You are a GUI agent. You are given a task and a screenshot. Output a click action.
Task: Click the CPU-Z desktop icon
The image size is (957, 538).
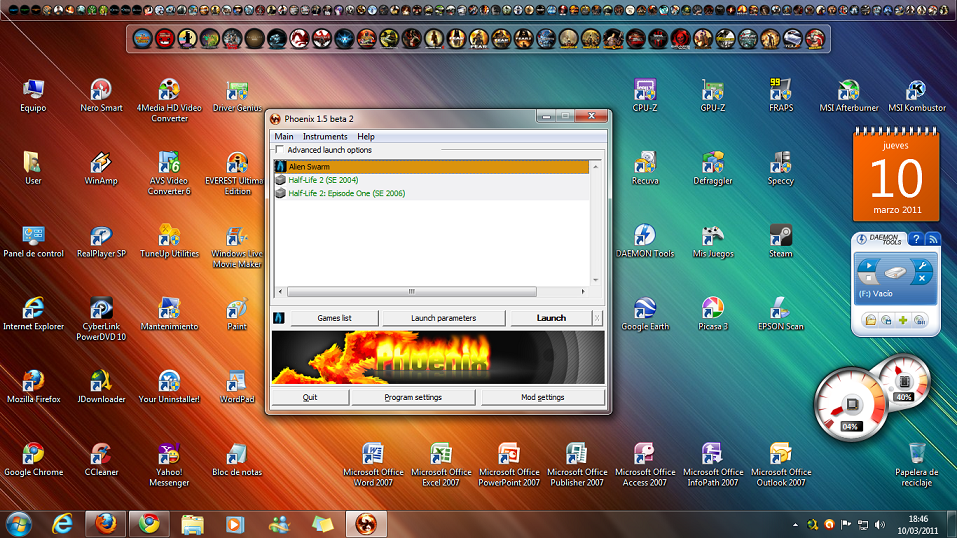click(x=645, y=95)
